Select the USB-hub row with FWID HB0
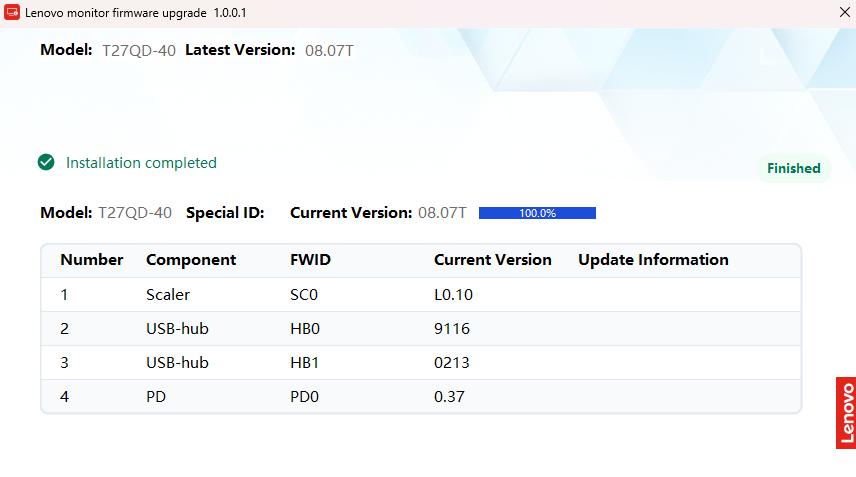Image resolution: width=856 pixels, height=477 pixels. [420, 329]
